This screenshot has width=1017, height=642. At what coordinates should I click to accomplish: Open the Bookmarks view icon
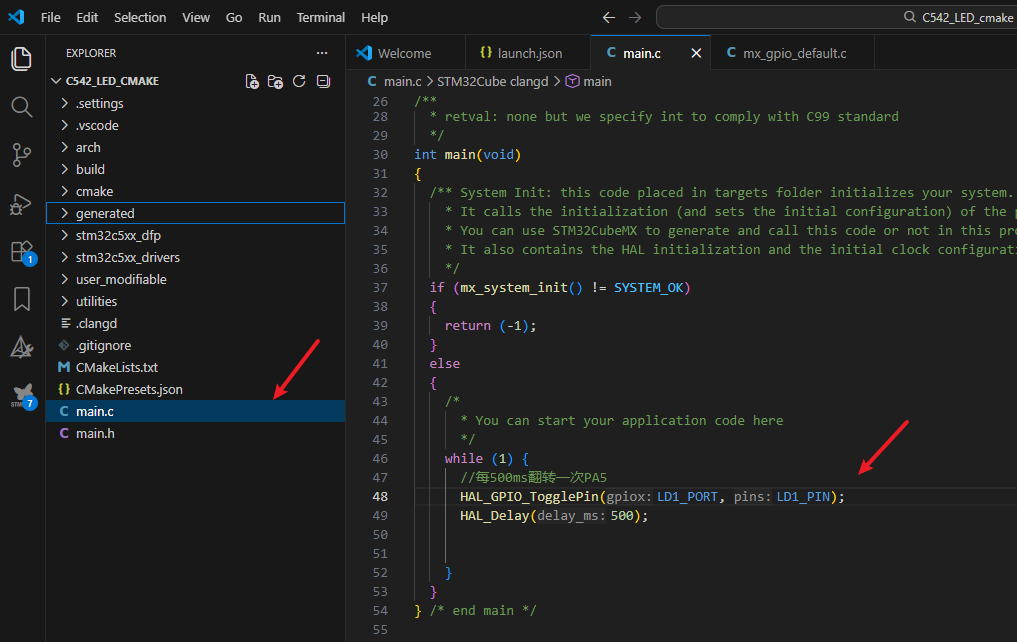(x=21, y=299)
